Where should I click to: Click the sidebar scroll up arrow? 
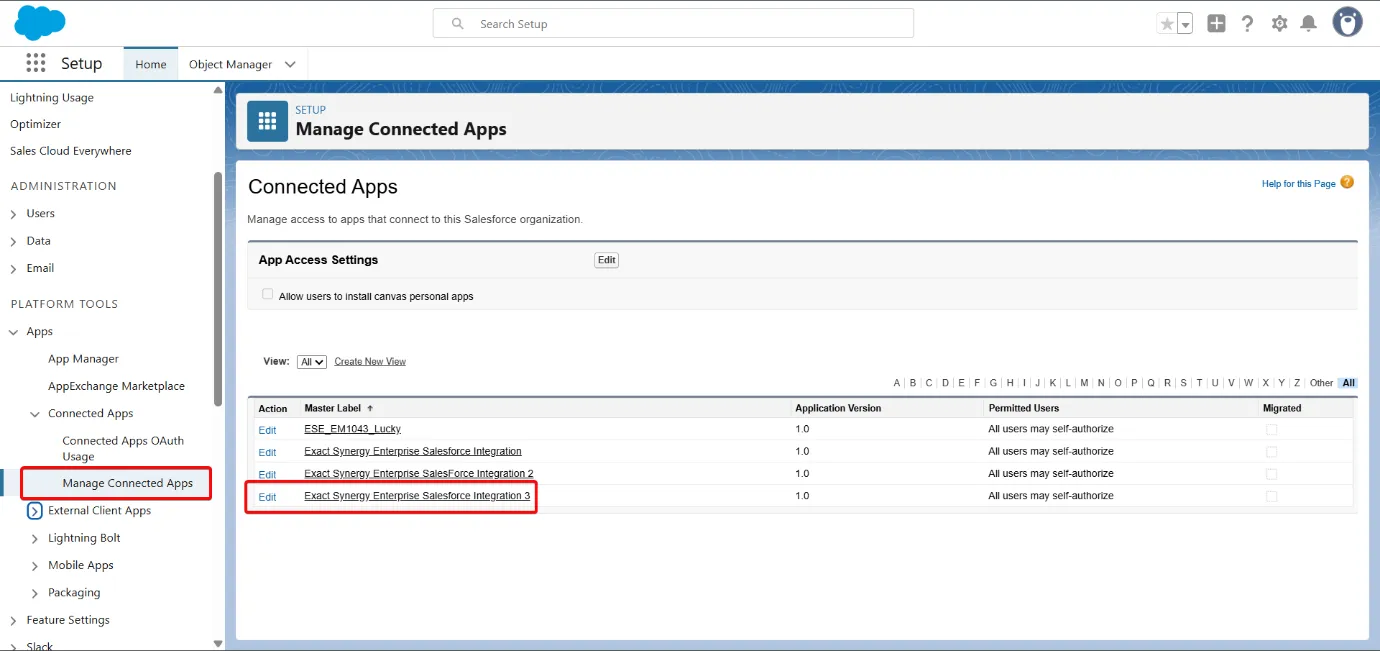point(218,90)
